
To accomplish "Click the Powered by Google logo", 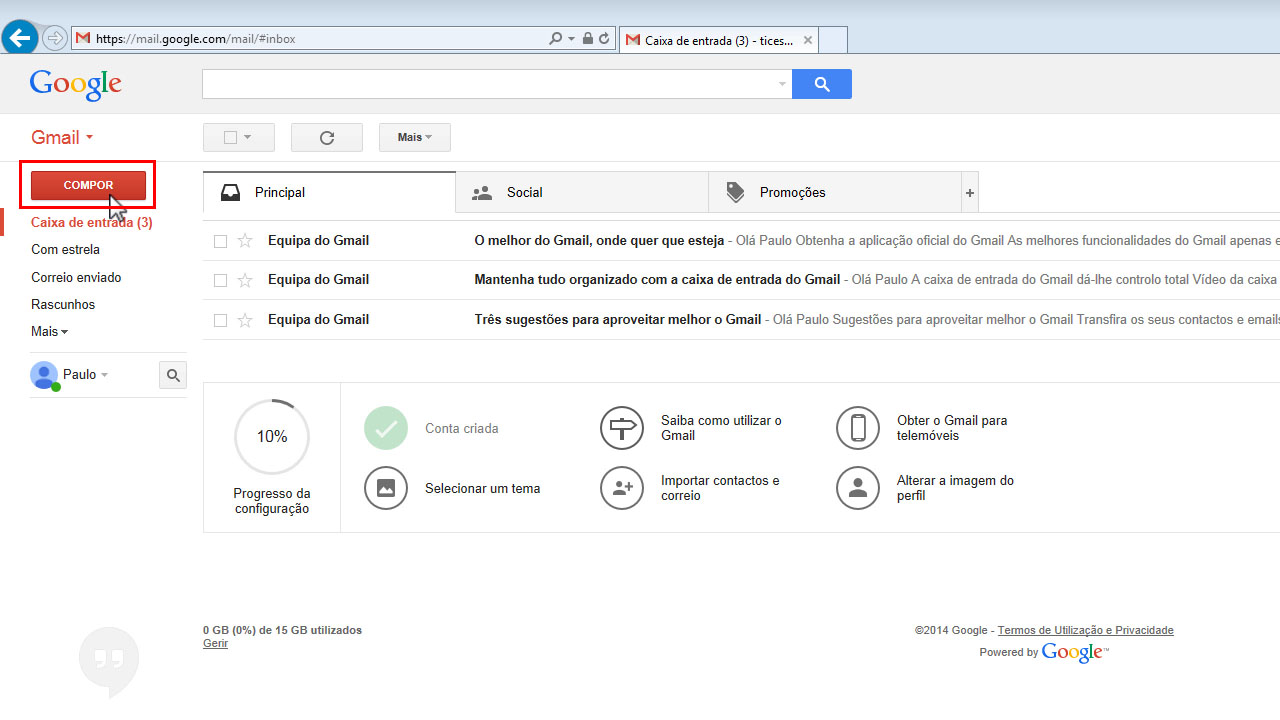I will (x=1074, y=652).
